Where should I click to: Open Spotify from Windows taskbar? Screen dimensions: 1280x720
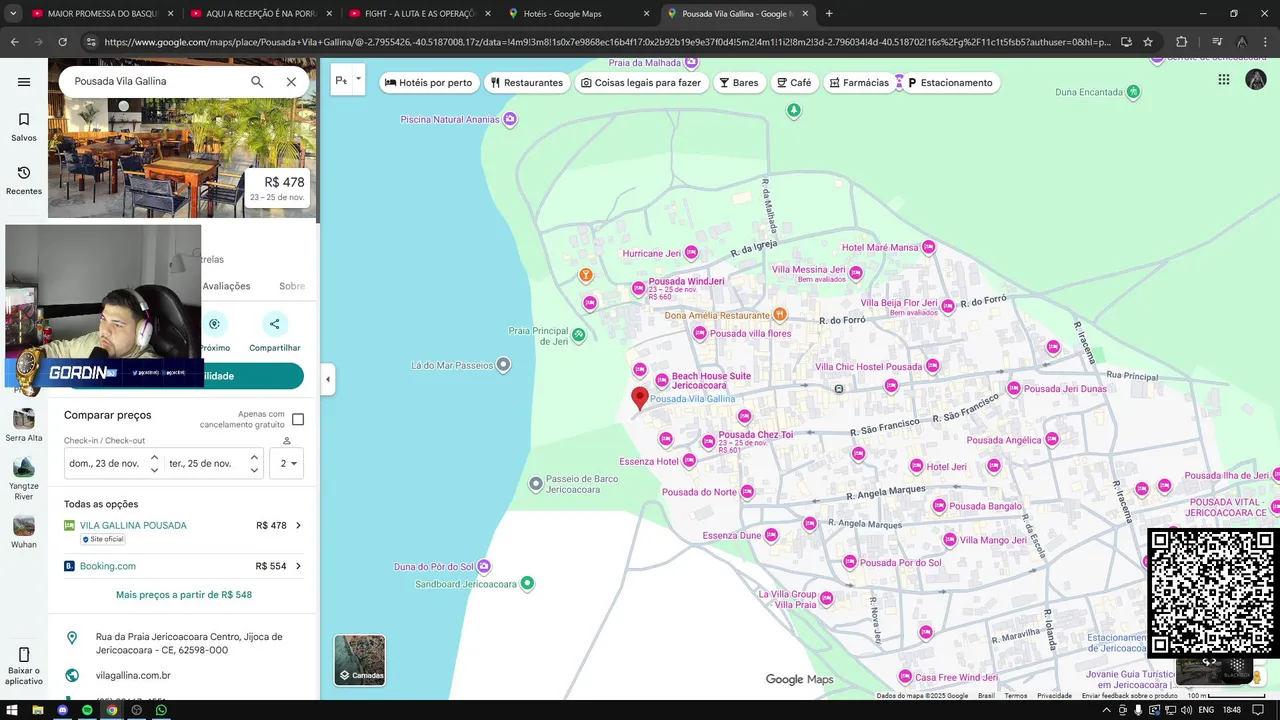(x=87, y=710)
